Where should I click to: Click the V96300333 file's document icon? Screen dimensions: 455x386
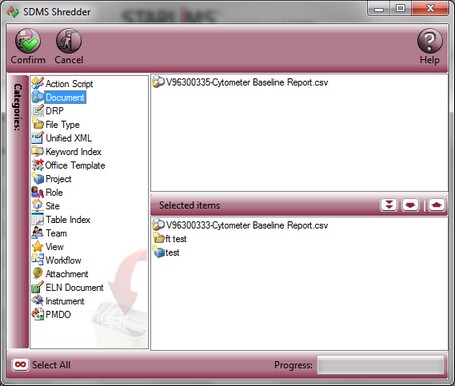pos(158,225)
